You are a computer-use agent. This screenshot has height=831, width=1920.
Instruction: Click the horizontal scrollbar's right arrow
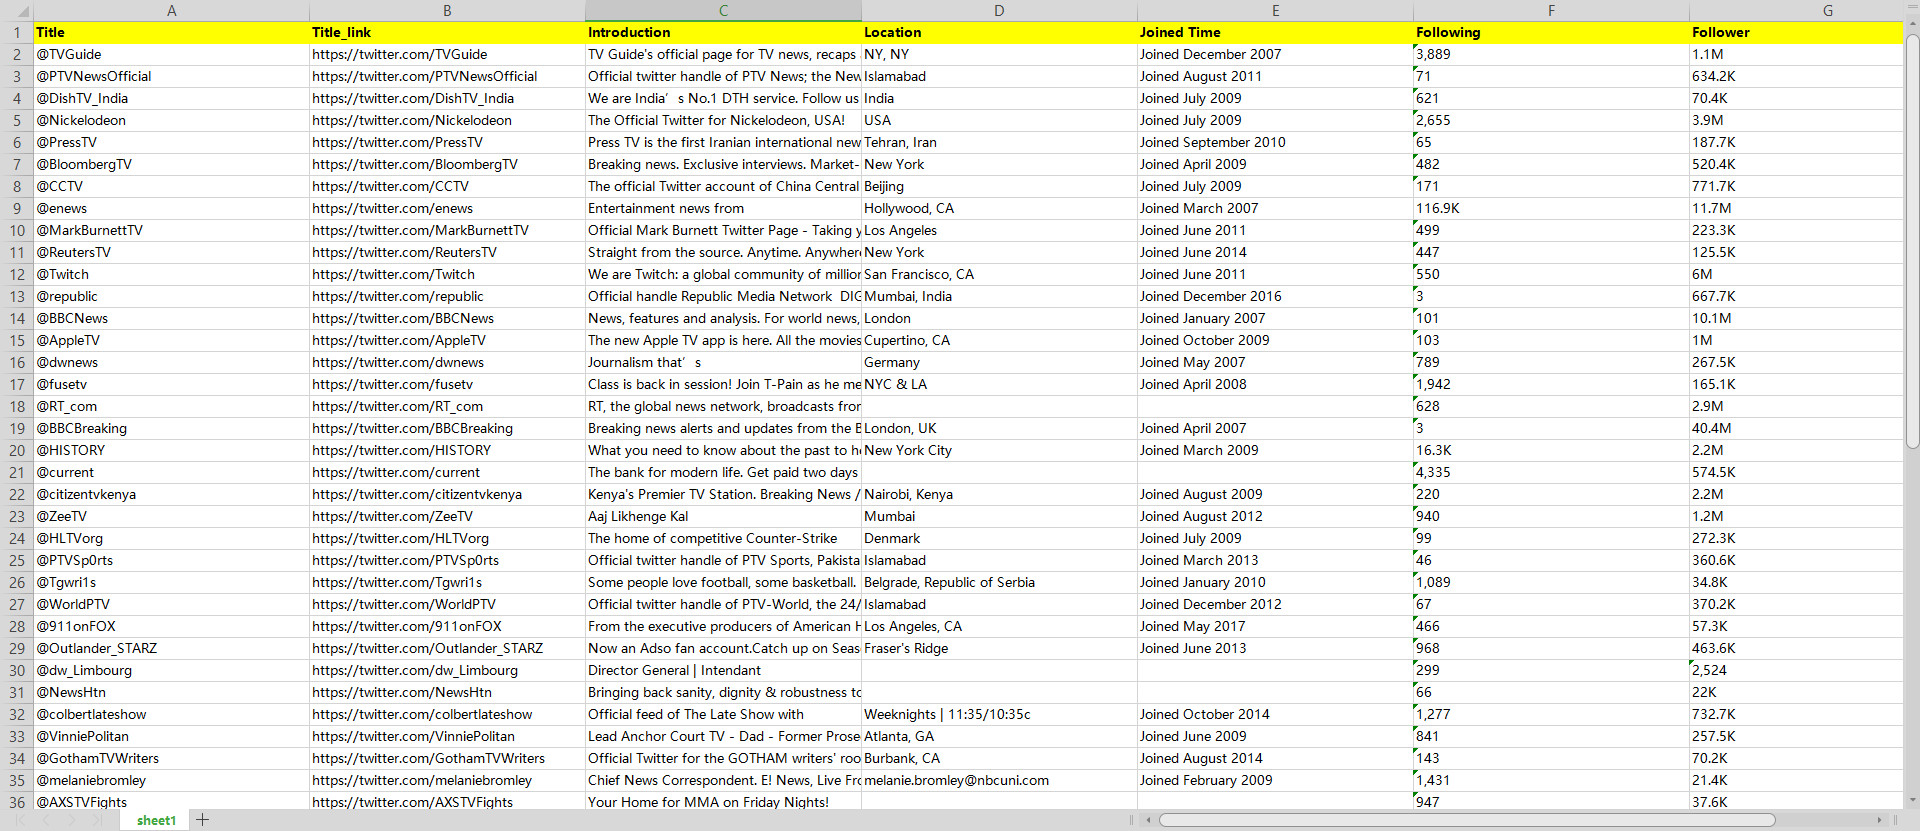1880,820
